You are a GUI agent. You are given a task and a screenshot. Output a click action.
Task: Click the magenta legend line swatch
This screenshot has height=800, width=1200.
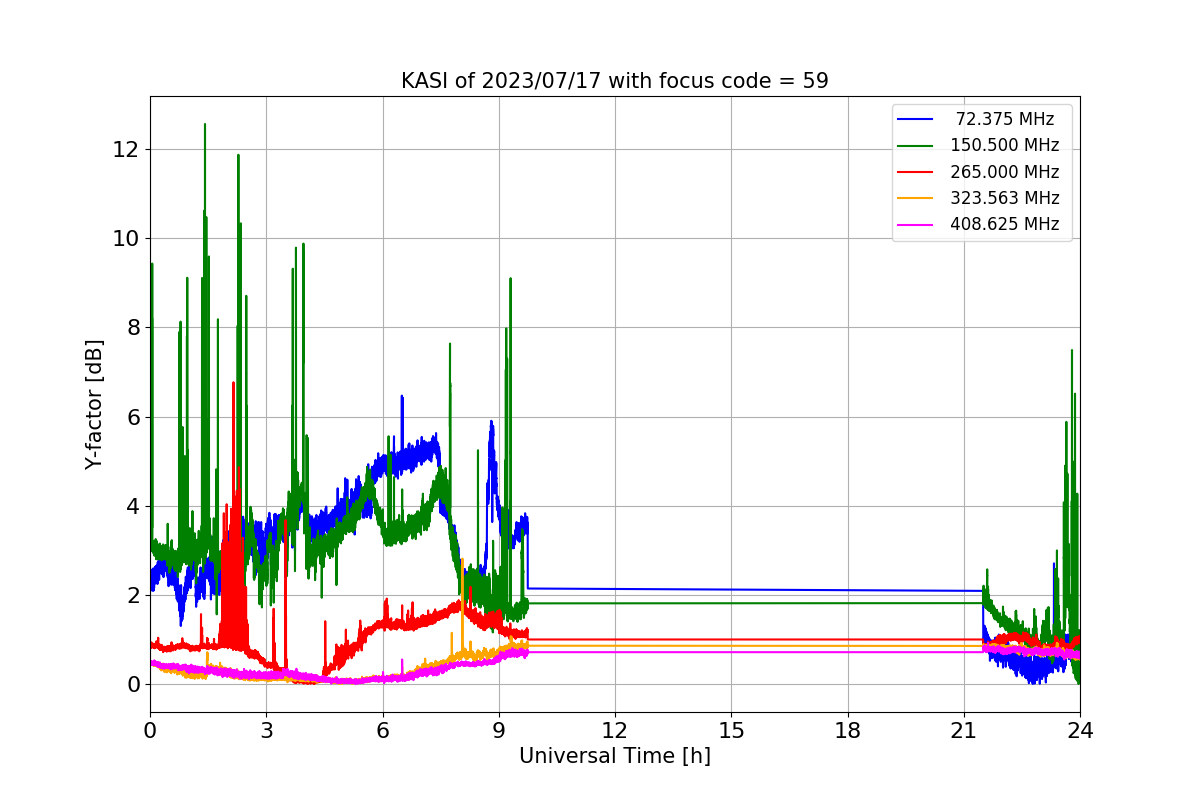click(915, 225)
